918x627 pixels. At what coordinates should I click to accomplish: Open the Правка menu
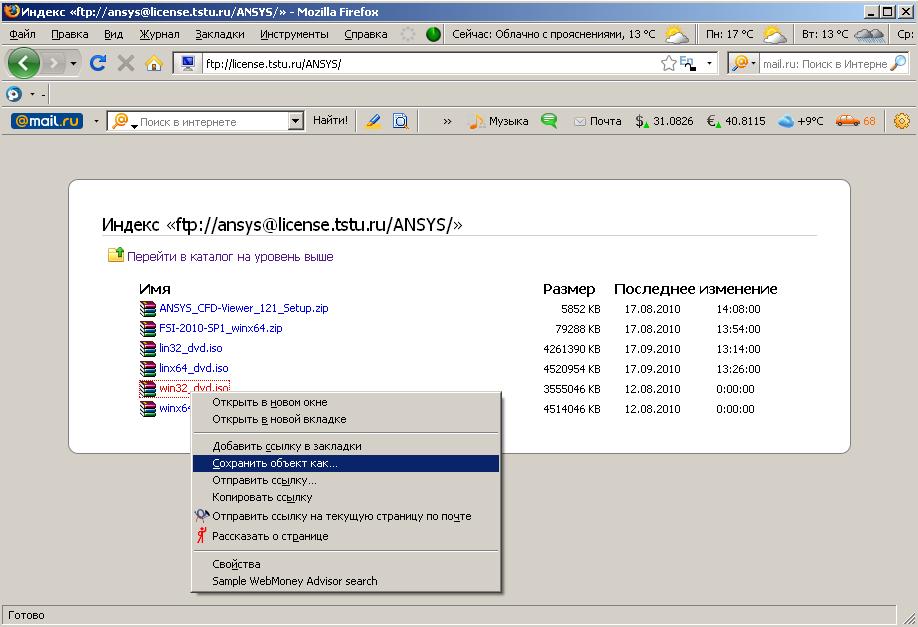[70, 35]
